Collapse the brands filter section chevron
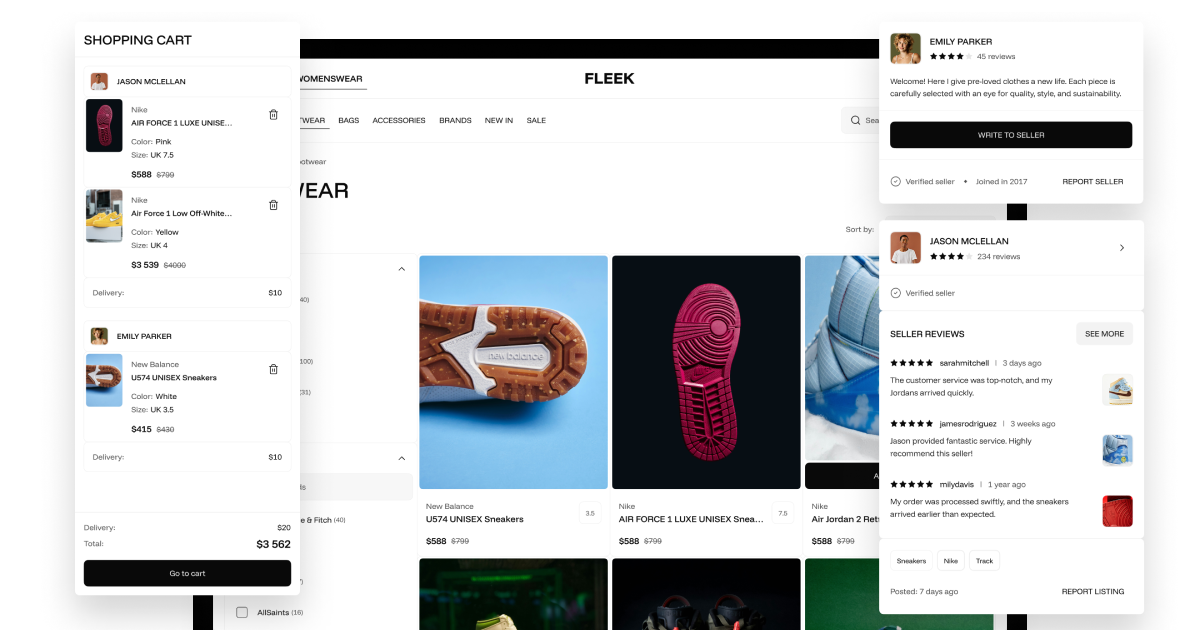The image size is (1200, 630). 402,458
